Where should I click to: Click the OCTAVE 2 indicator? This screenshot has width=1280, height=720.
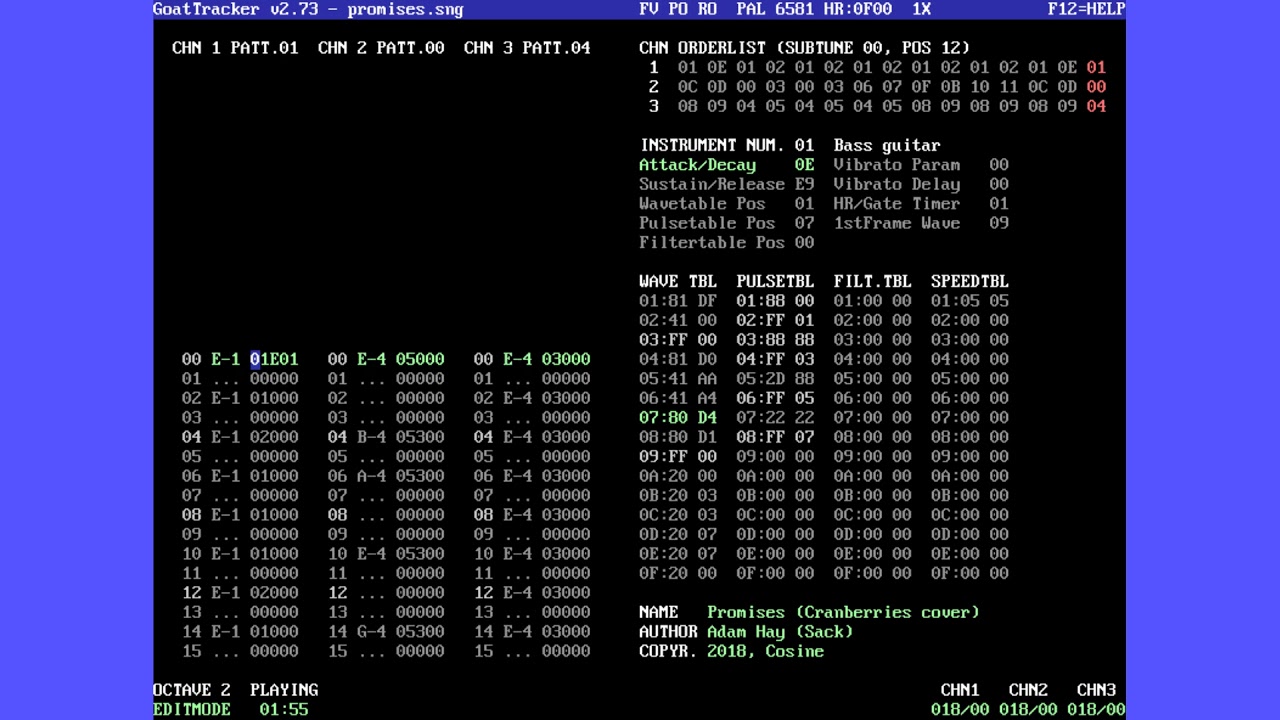(x=191, y=691)
